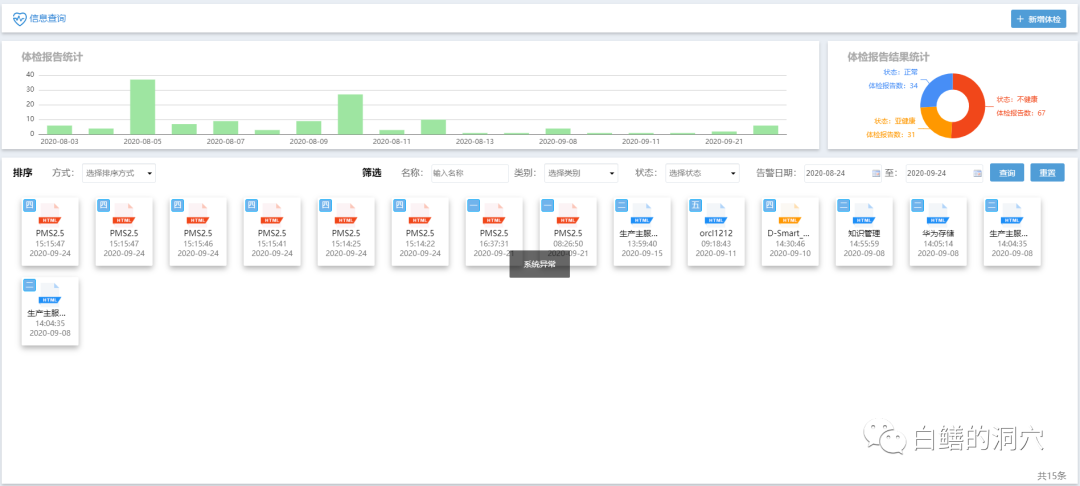Open the 选择类别 category dropdown

coord(581,173)
